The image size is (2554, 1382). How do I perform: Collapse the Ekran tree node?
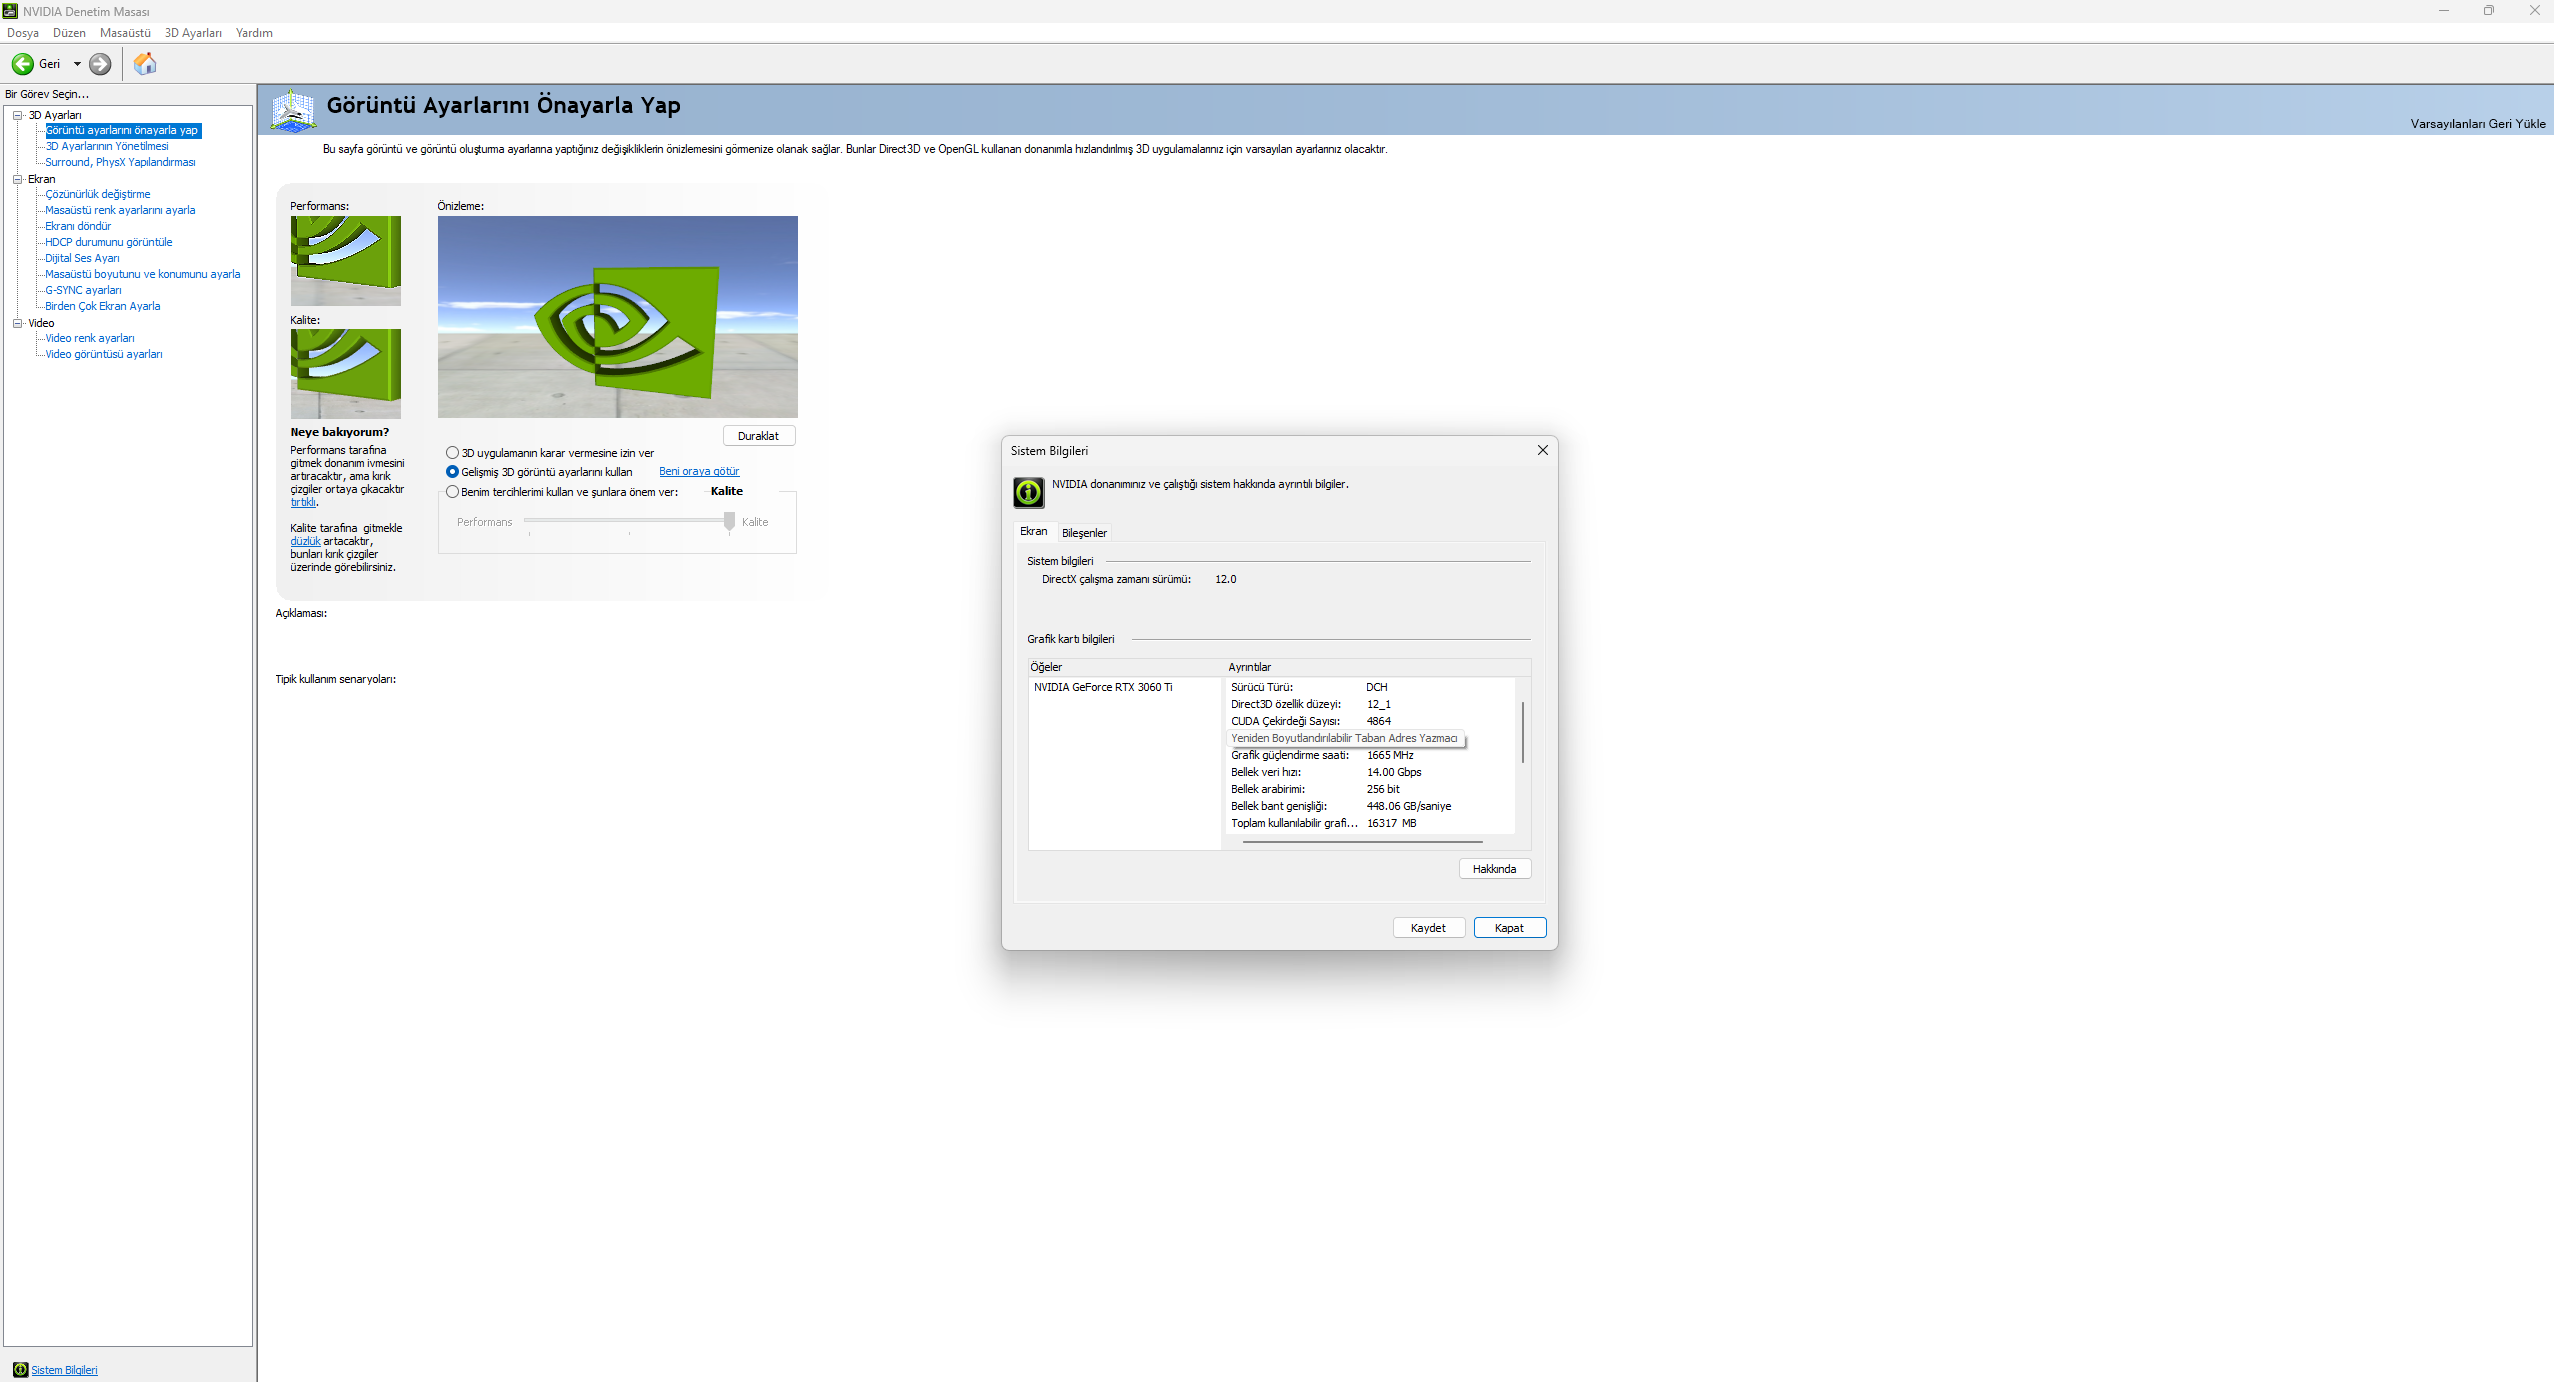(x=17, y=179)
